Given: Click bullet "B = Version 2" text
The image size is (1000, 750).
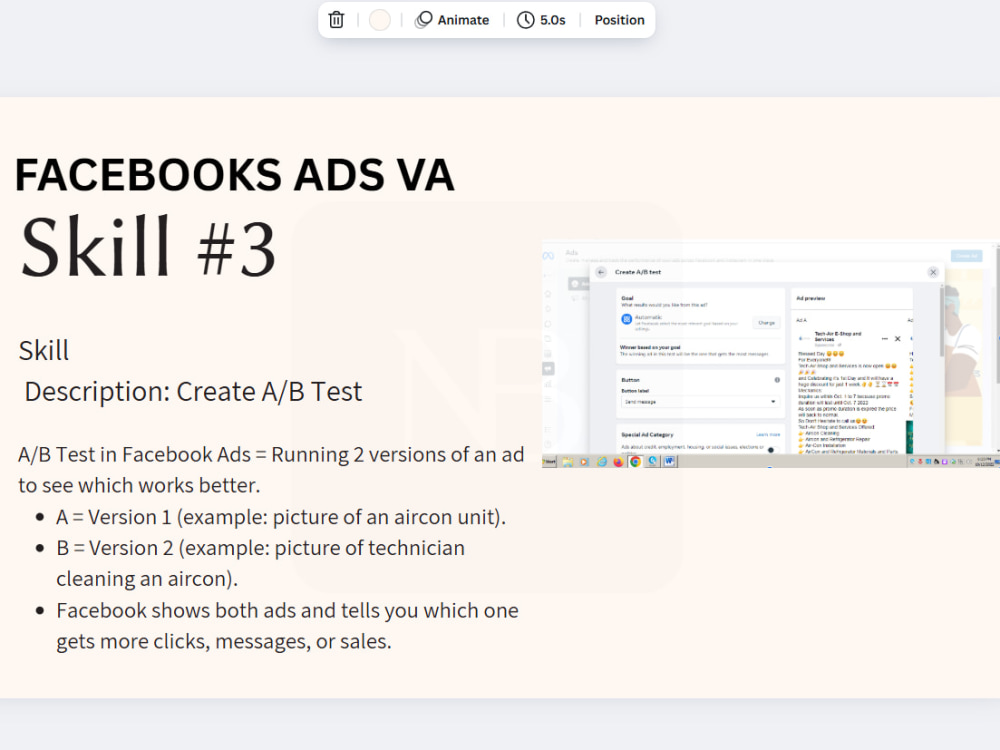Looking at the screenshot, I should point(260,563).
